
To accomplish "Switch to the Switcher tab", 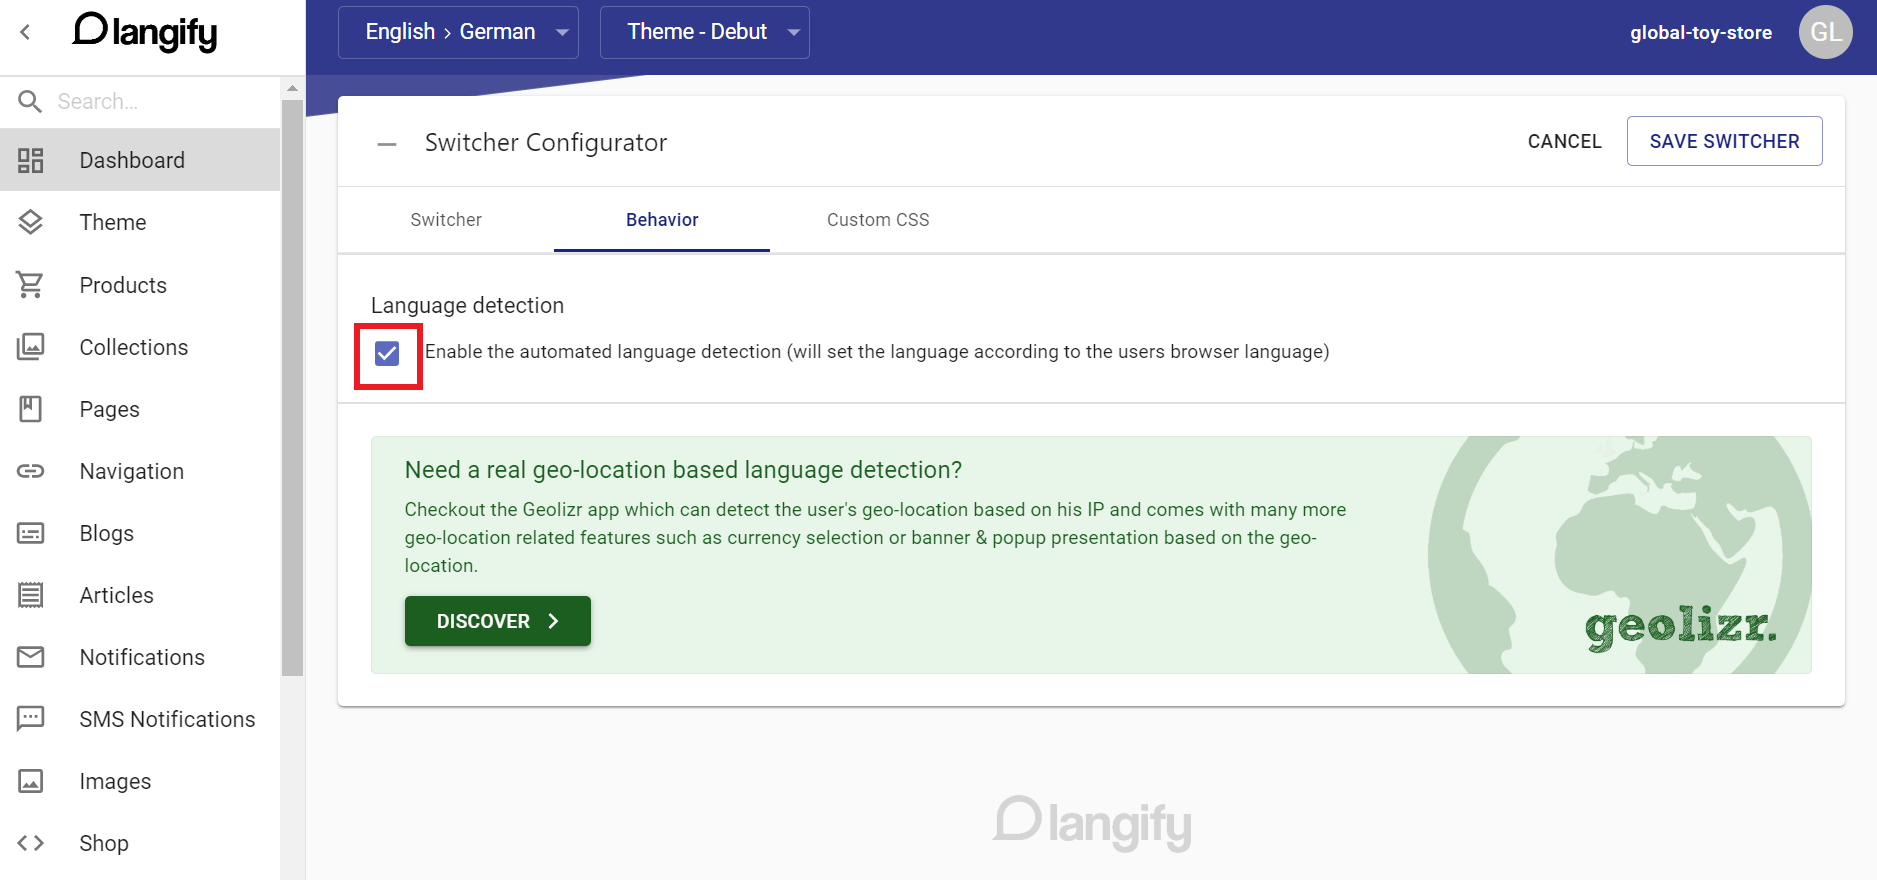I will coord(446,220).
